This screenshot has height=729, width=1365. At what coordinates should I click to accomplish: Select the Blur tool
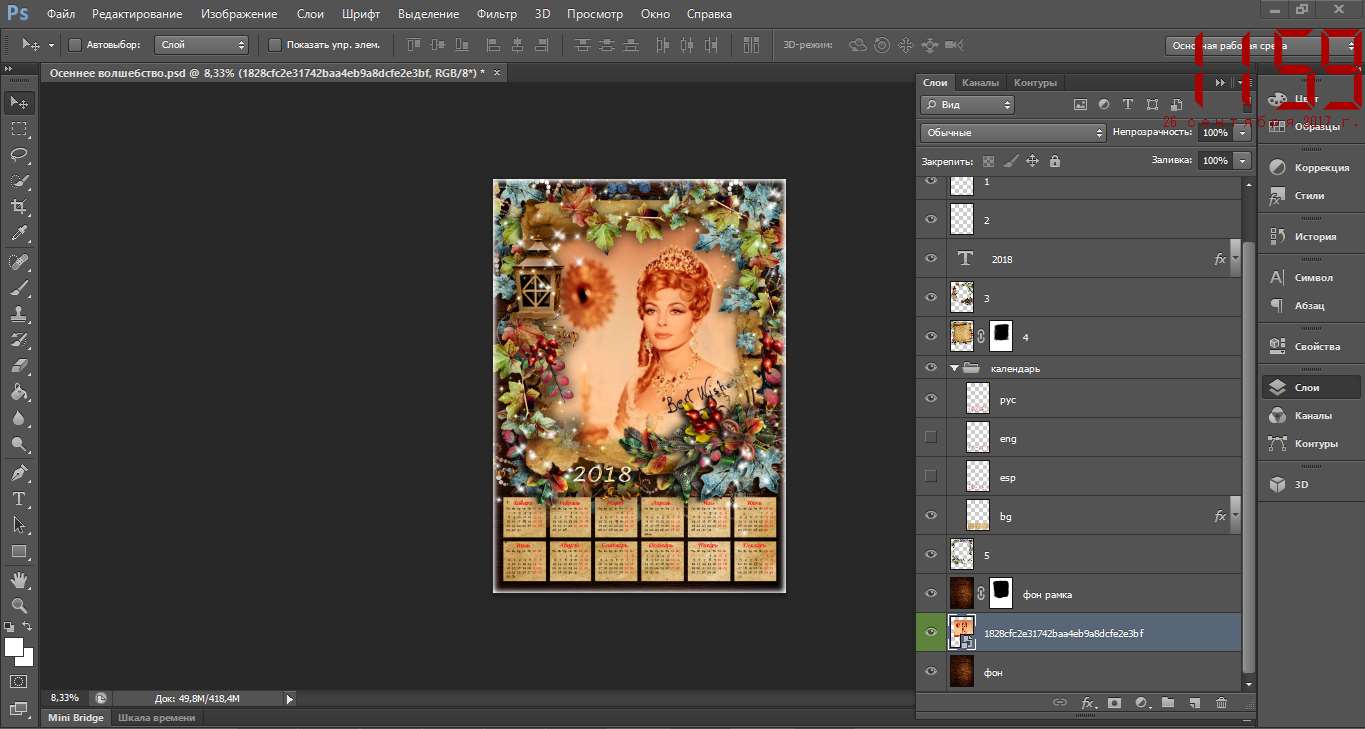click(x=19, y=419)
